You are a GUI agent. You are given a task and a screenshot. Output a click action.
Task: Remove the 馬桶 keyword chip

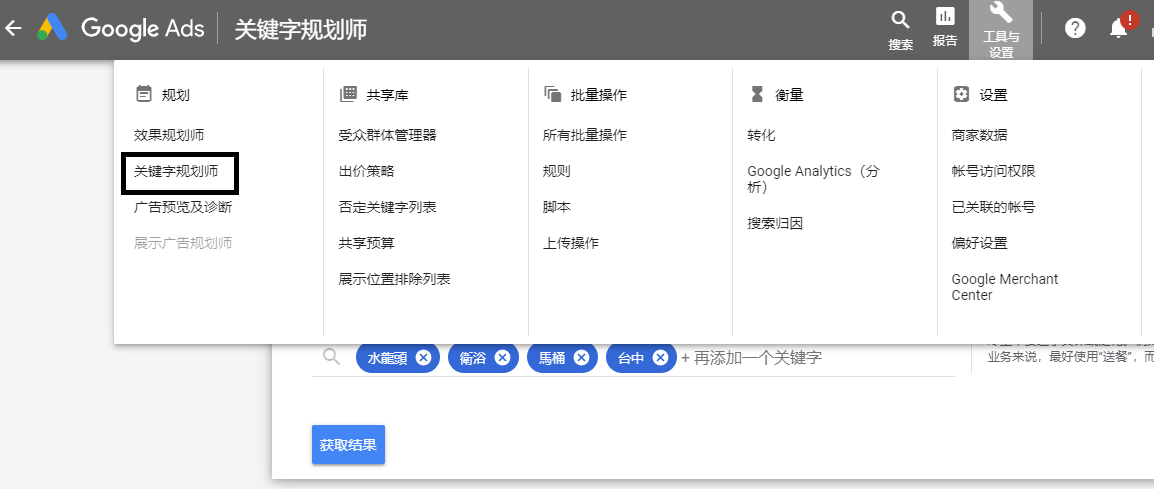click(x=582, y=358)
